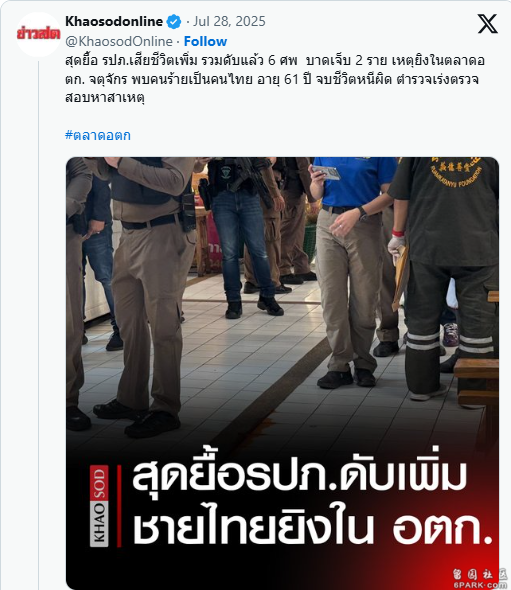This screenshot has height=590, width=511.
Task: Click the @KhaosodOnline handle
Action: click(119, 41)
